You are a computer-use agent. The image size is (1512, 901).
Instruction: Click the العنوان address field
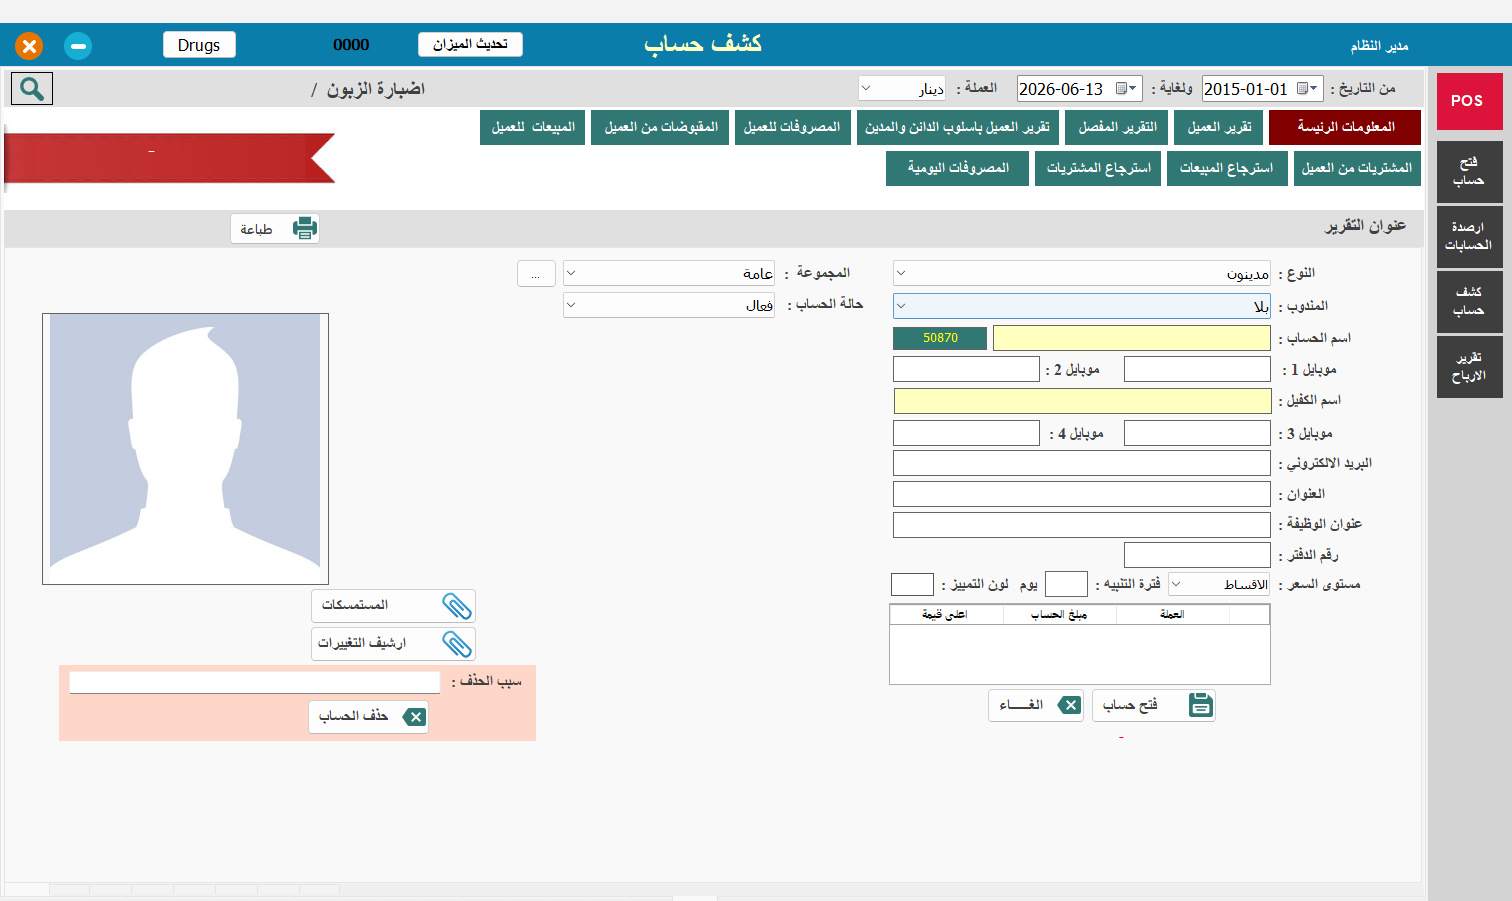[1082, 494]
